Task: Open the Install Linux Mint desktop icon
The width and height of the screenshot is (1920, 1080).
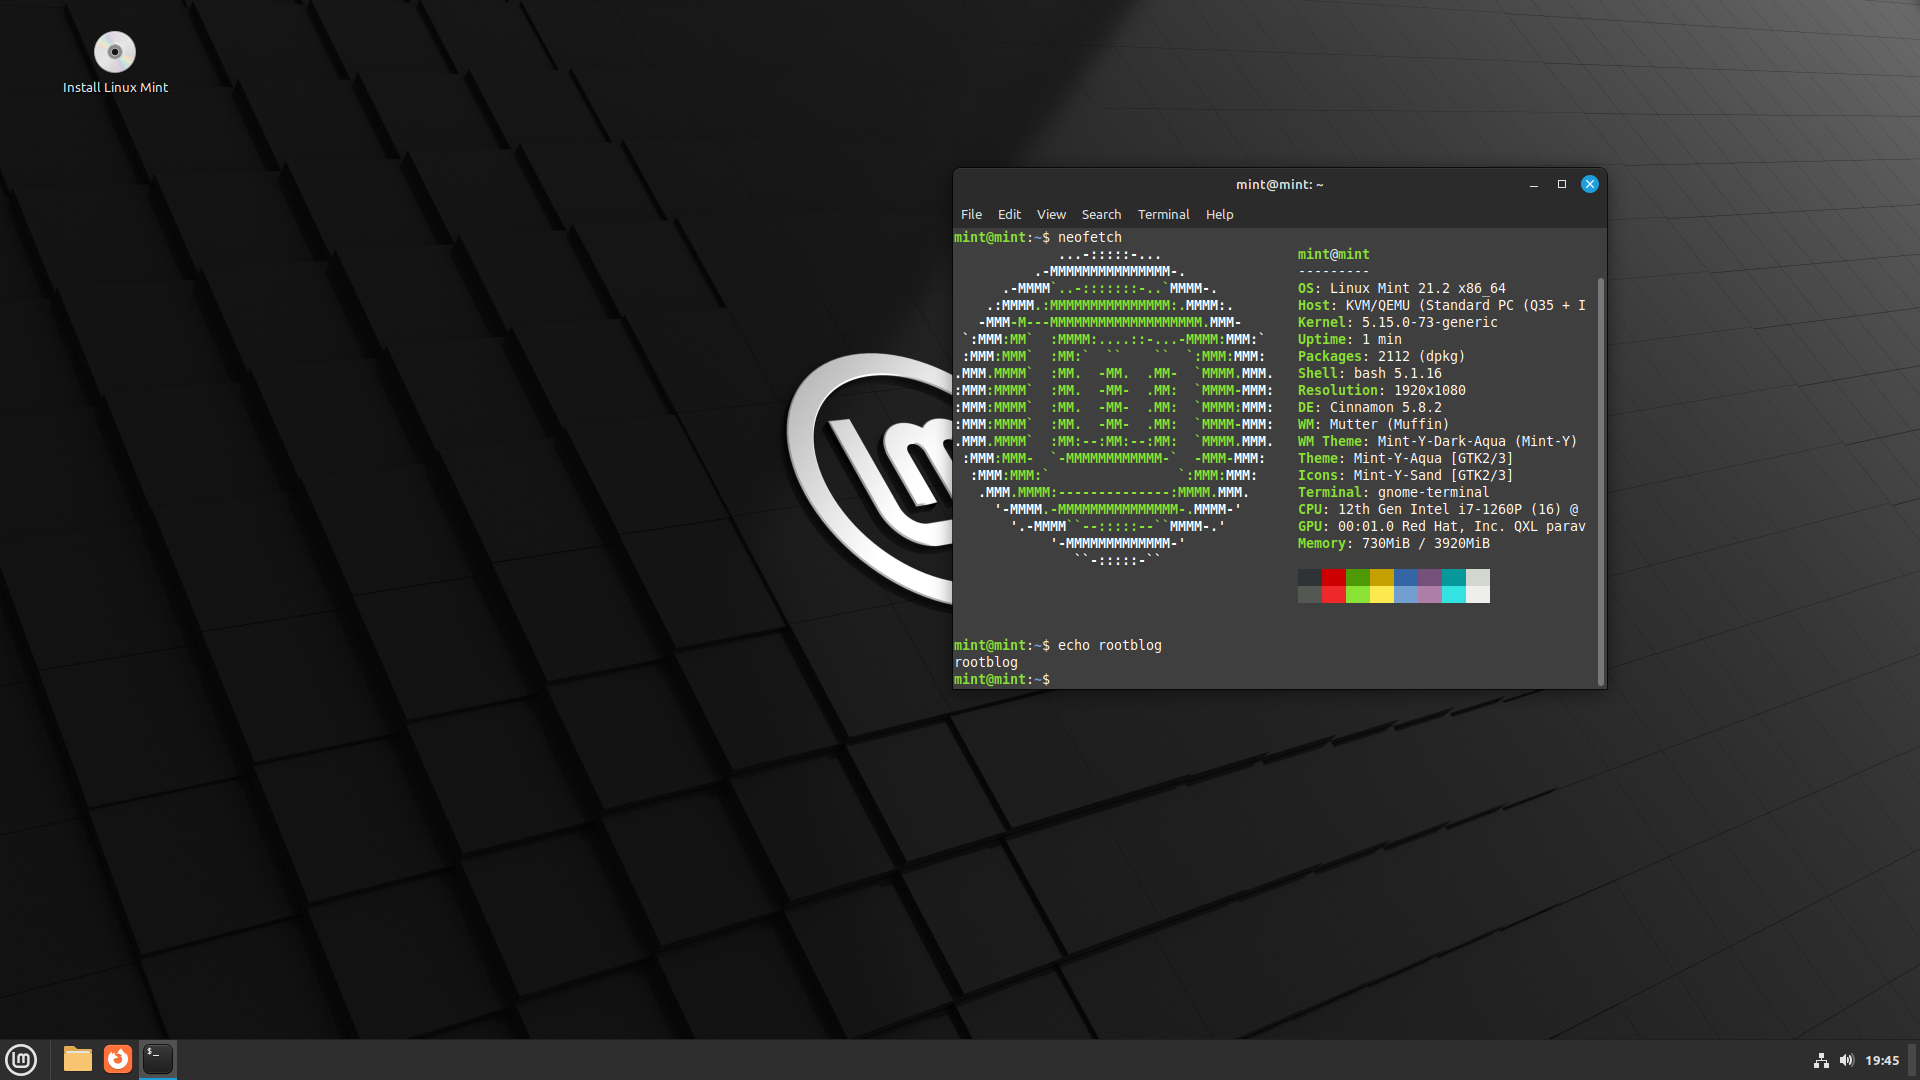Action: [115, 53]
